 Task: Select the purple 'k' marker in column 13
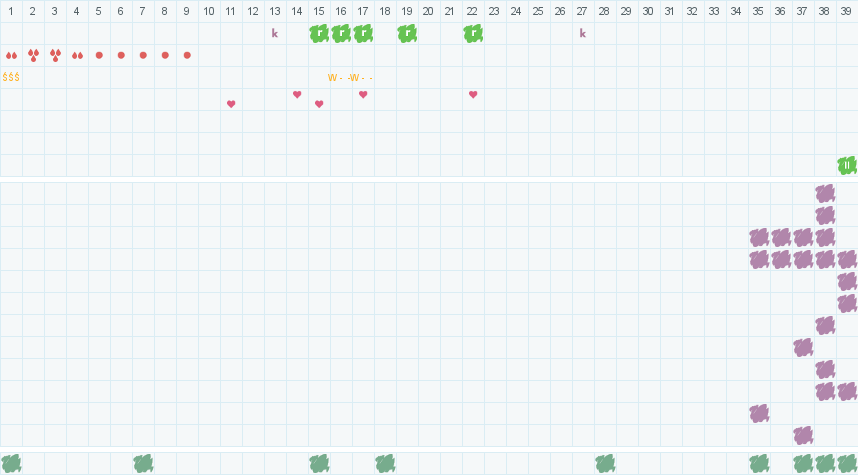pyautogui.click(x=275, y=33)
